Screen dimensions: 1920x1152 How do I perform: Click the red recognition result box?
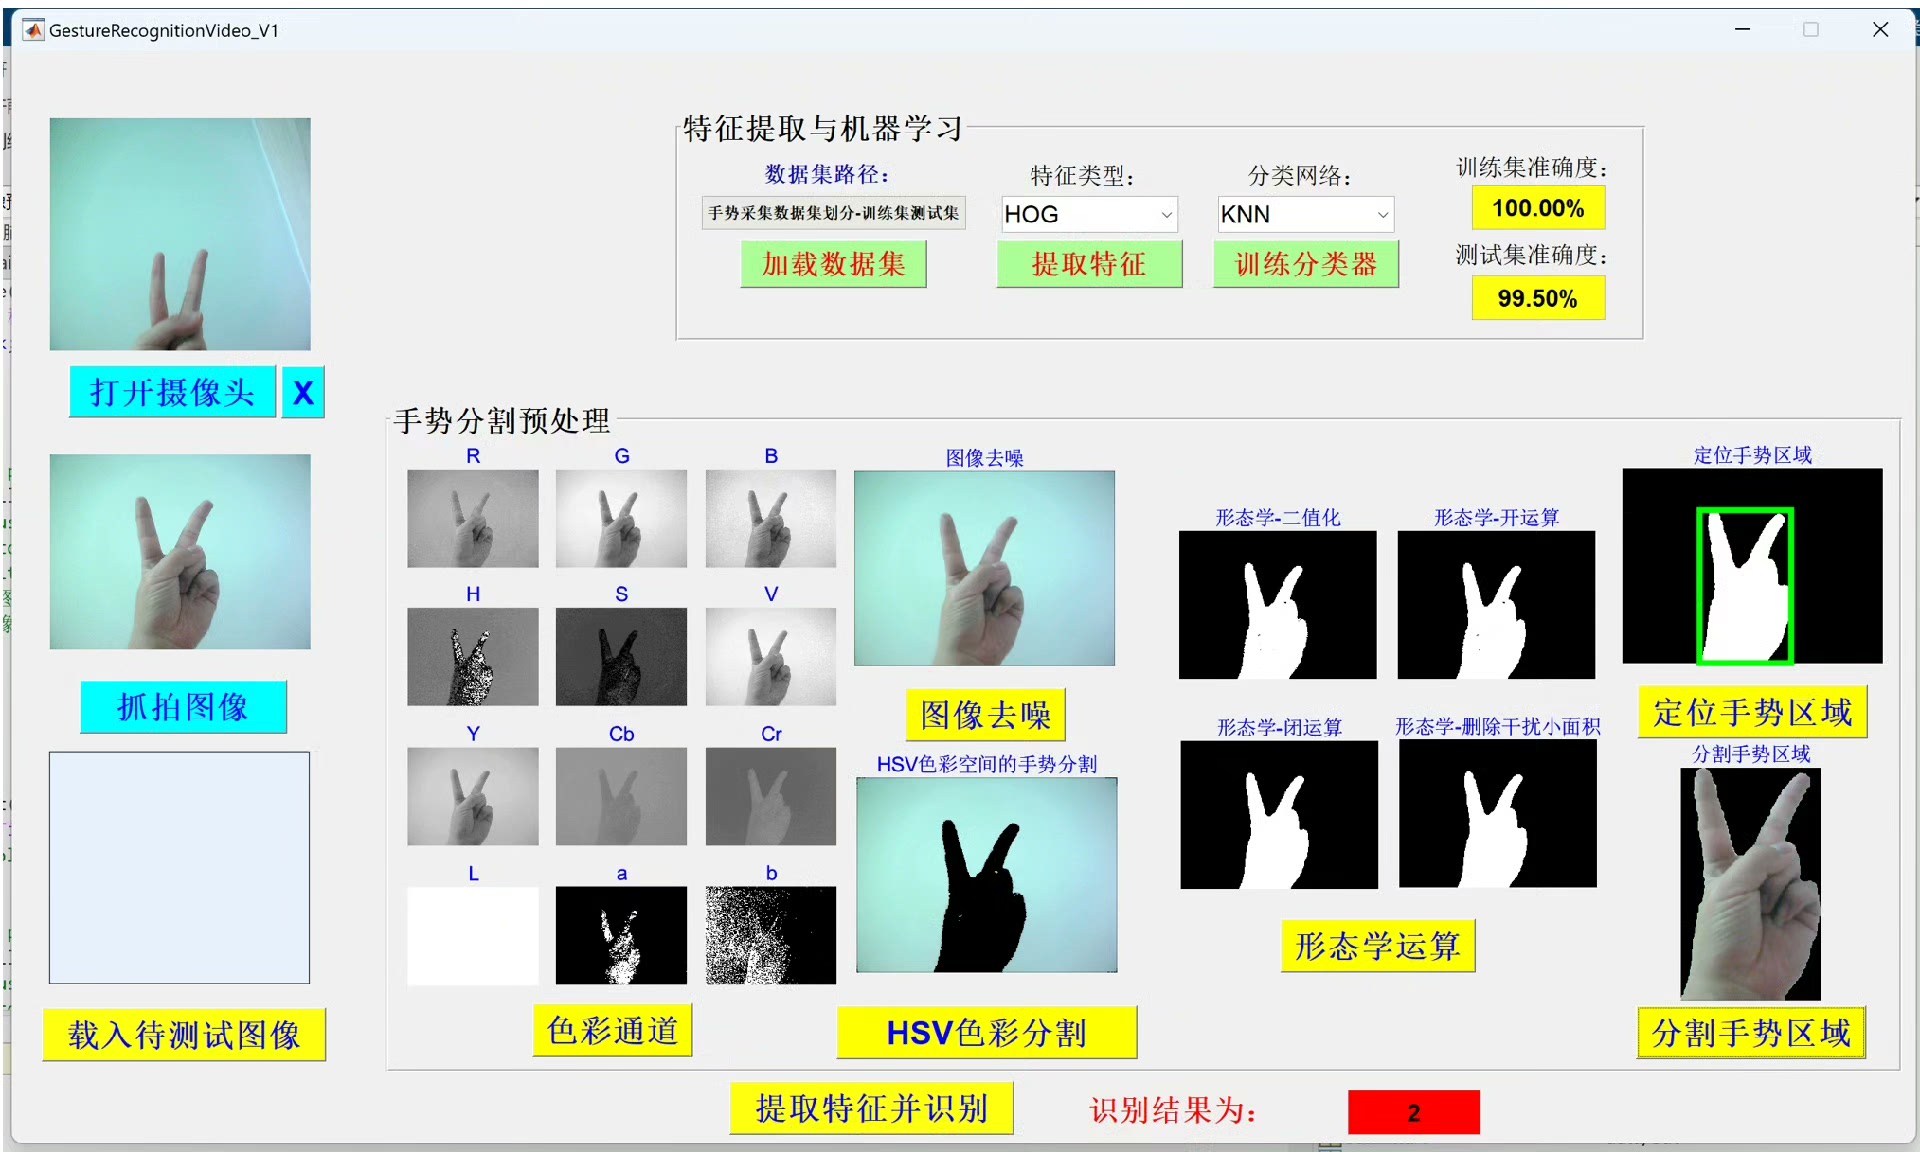pos(1413,1112)
